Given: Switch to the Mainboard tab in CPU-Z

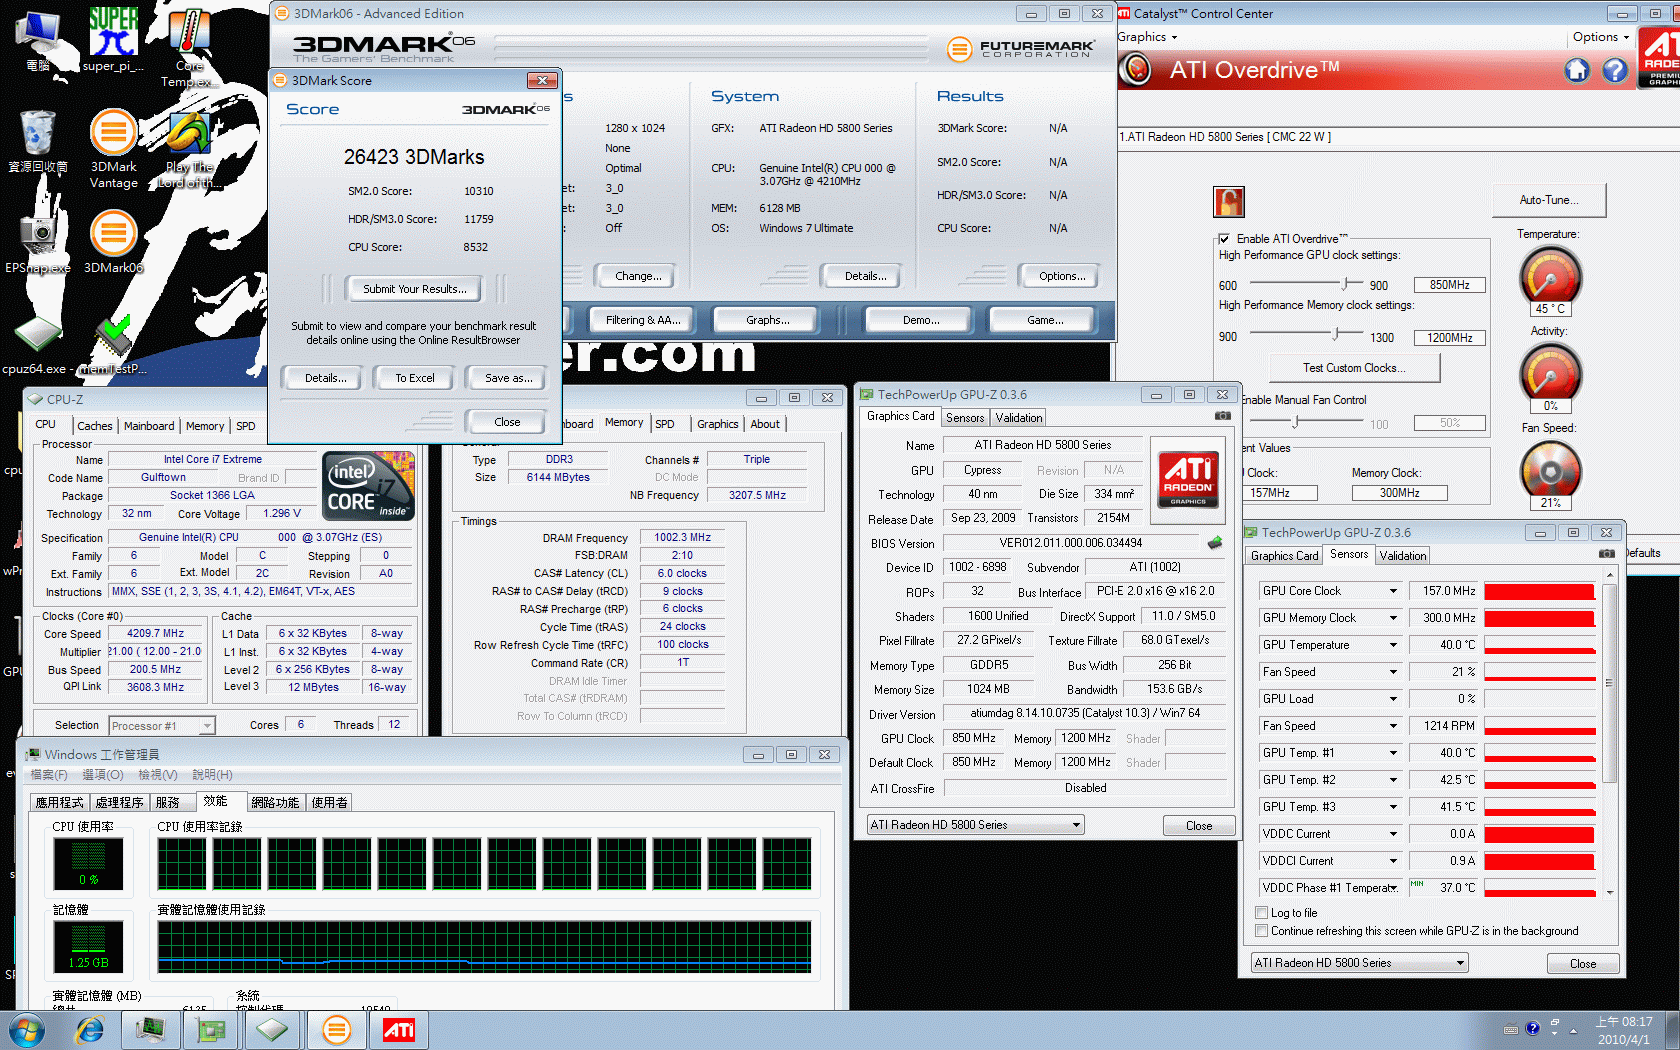Looking at the screenshot, I should click(149, 426).
